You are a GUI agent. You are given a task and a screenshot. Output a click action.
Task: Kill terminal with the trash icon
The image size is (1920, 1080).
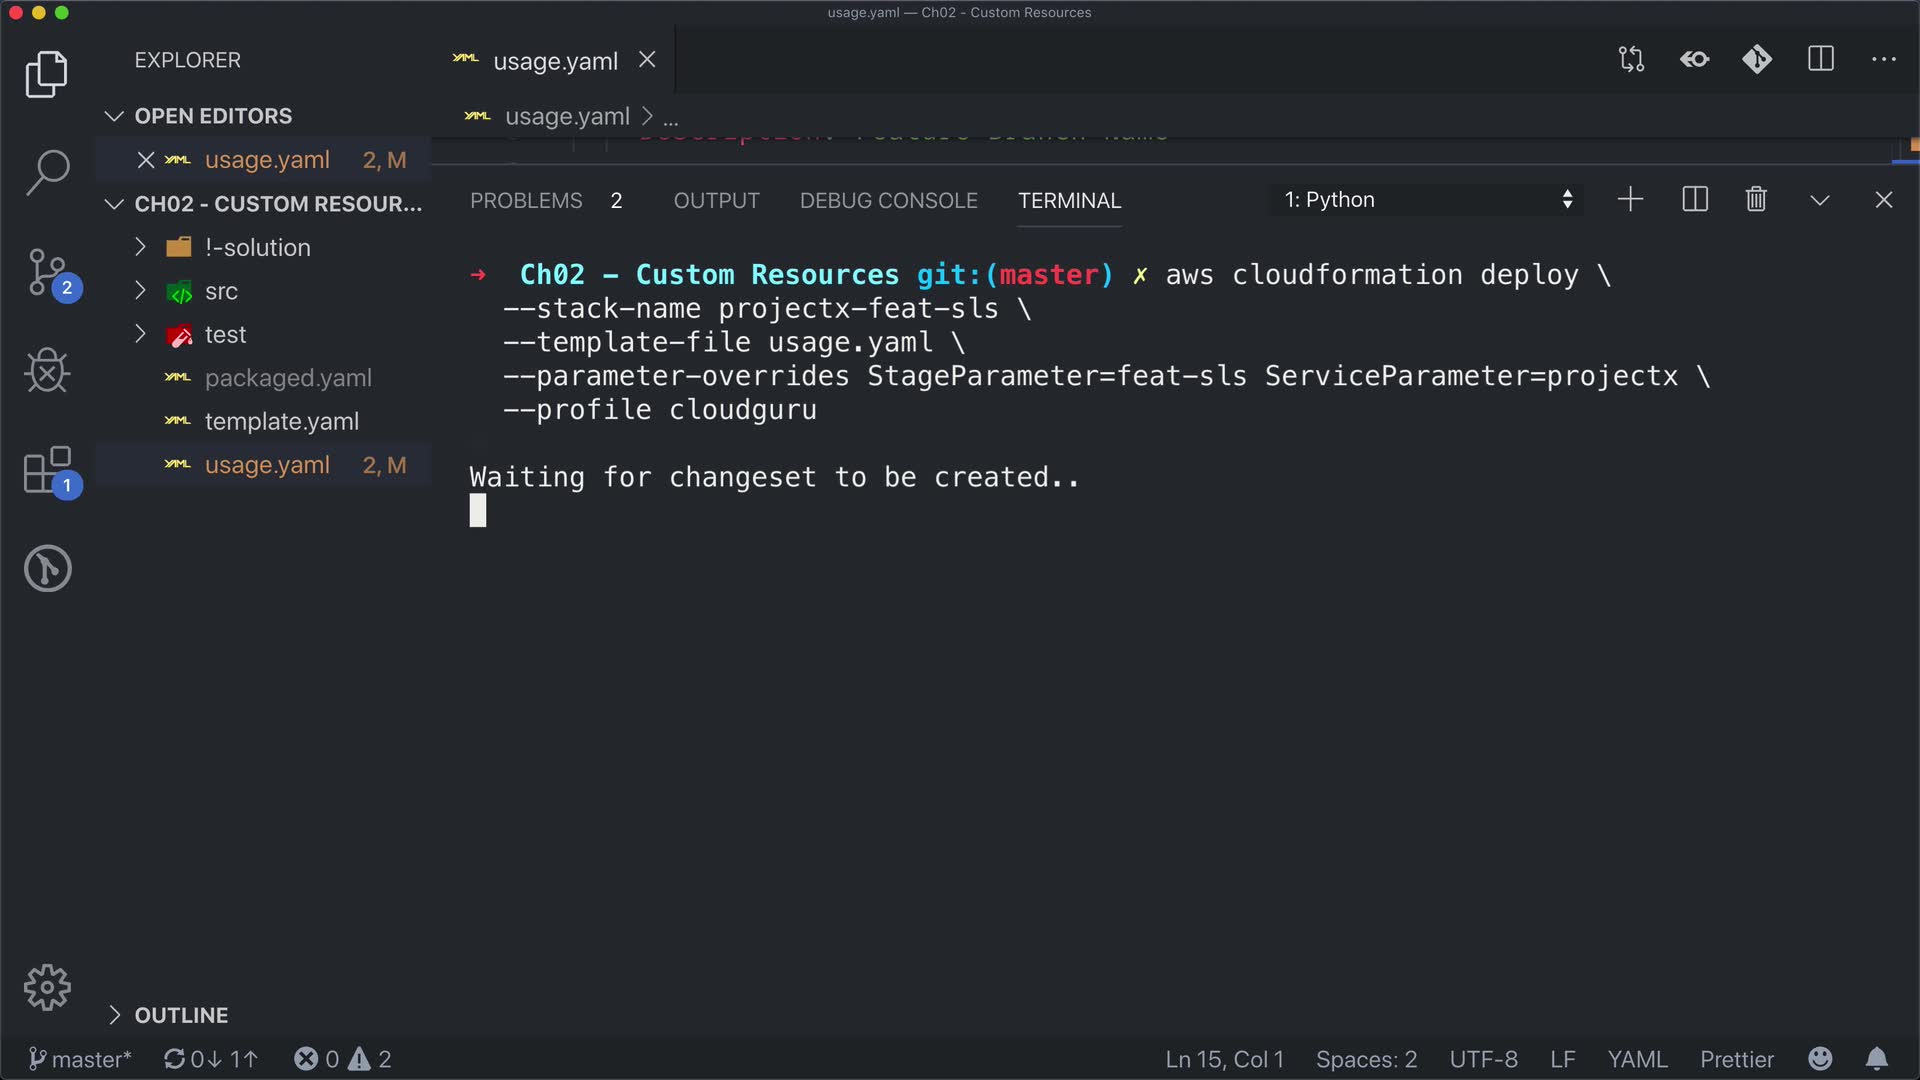click(x=1756, y=200)
